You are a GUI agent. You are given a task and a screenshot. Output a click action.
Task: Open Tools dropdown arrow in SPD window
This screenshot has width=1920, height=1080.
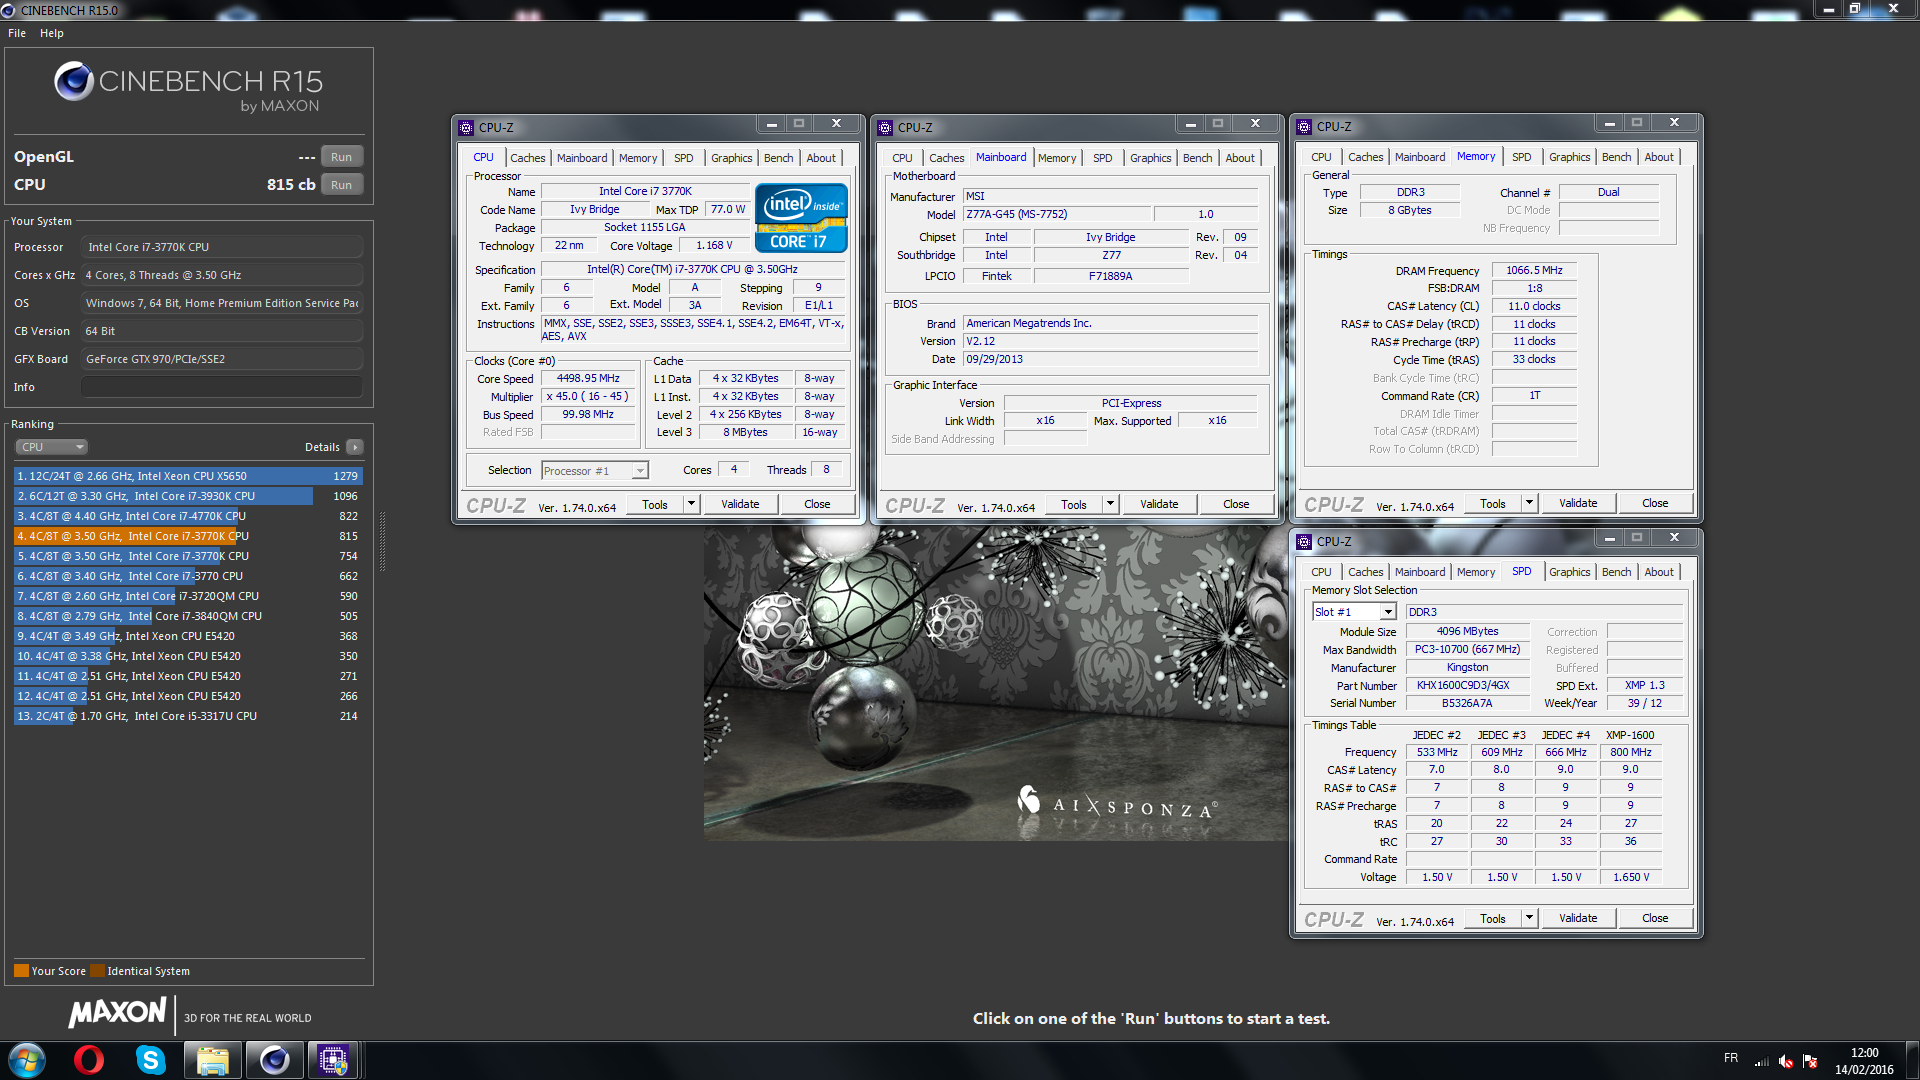point(1529,918)
